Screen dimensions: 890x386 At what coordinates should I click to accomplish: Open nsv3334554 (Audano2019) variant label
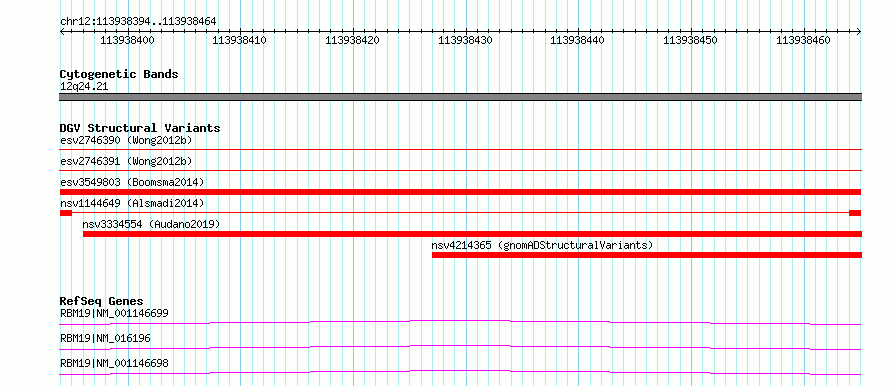pyautogui.click(x=151, y=224)
